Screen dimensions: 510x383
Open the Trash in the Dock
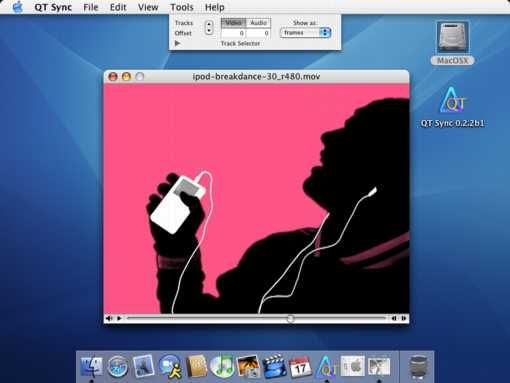click(x=418, y=367)
